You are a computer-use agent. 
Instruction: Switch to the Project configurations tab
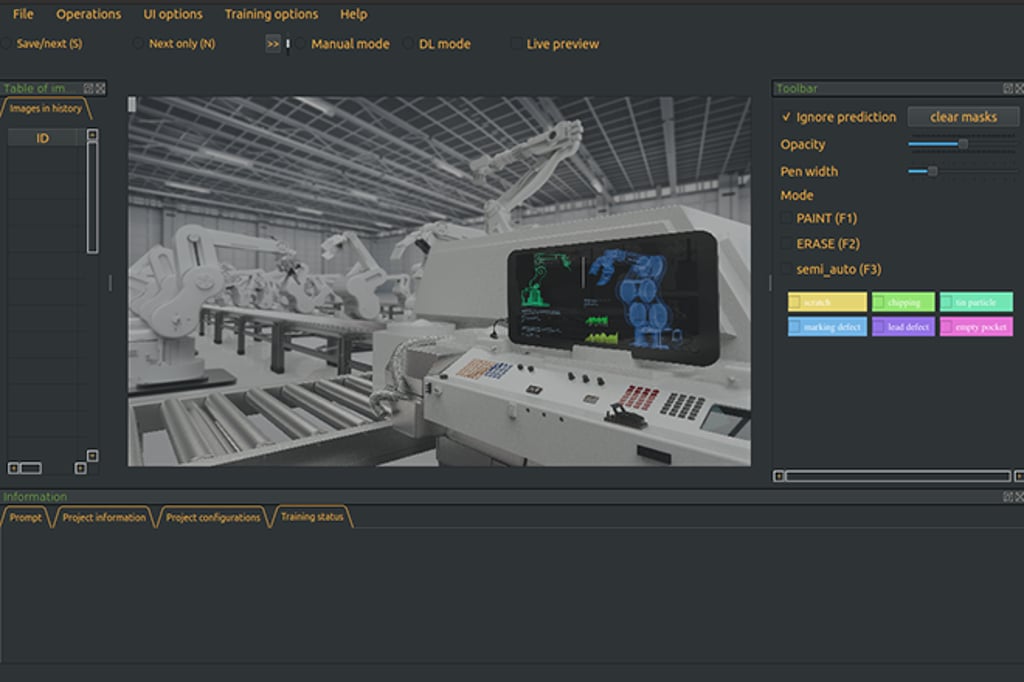[x=216, y=516]
